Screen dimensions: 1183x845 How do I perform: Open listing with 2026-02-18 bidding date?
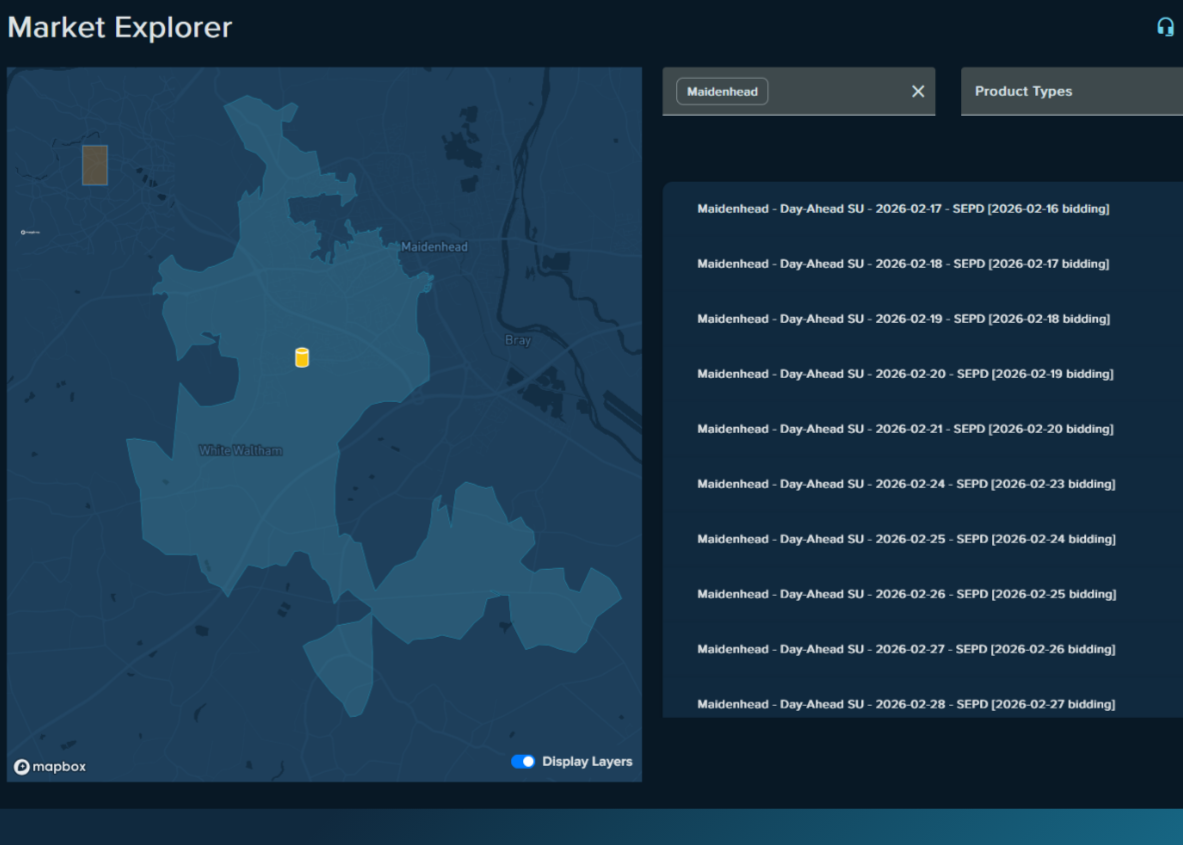902,319
